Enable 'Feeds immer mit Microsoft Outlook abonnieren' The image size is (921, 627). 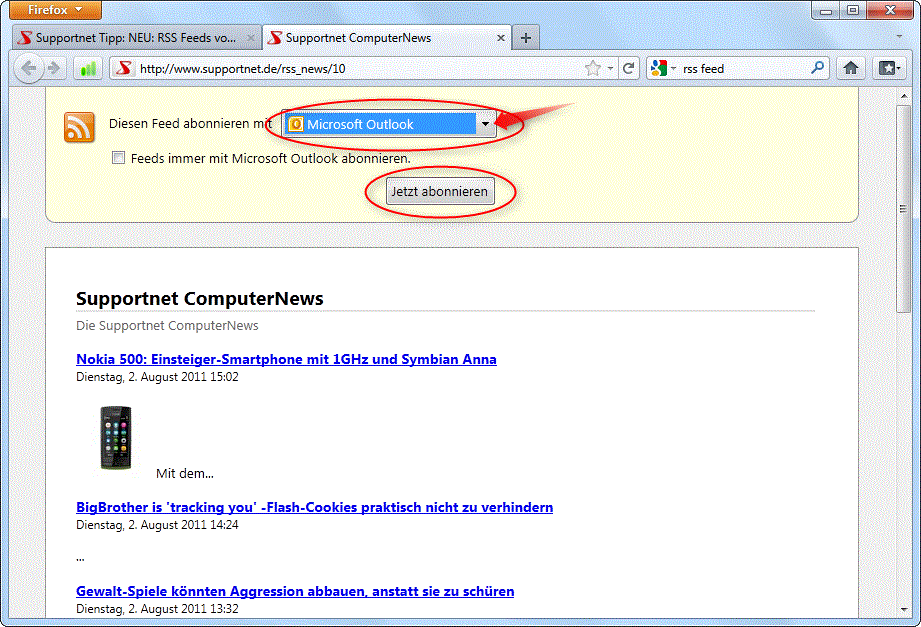119,157
